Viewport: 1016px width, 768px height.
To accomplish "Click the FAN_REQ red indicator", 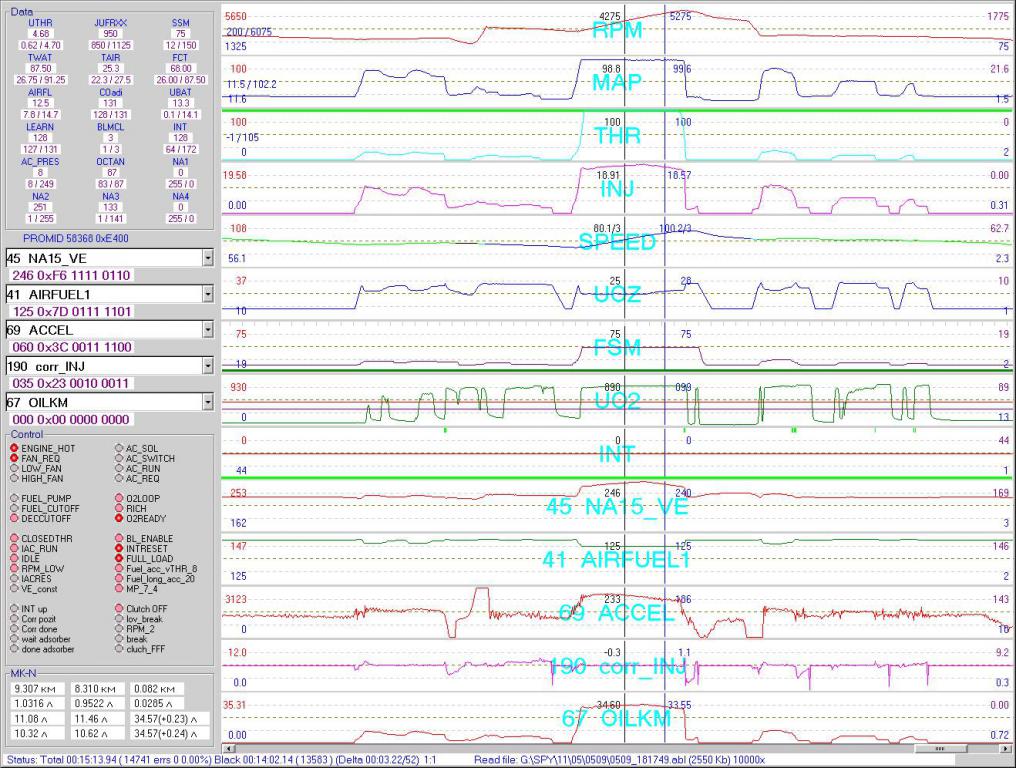I will pyautogui.click(x=14, y=459).
